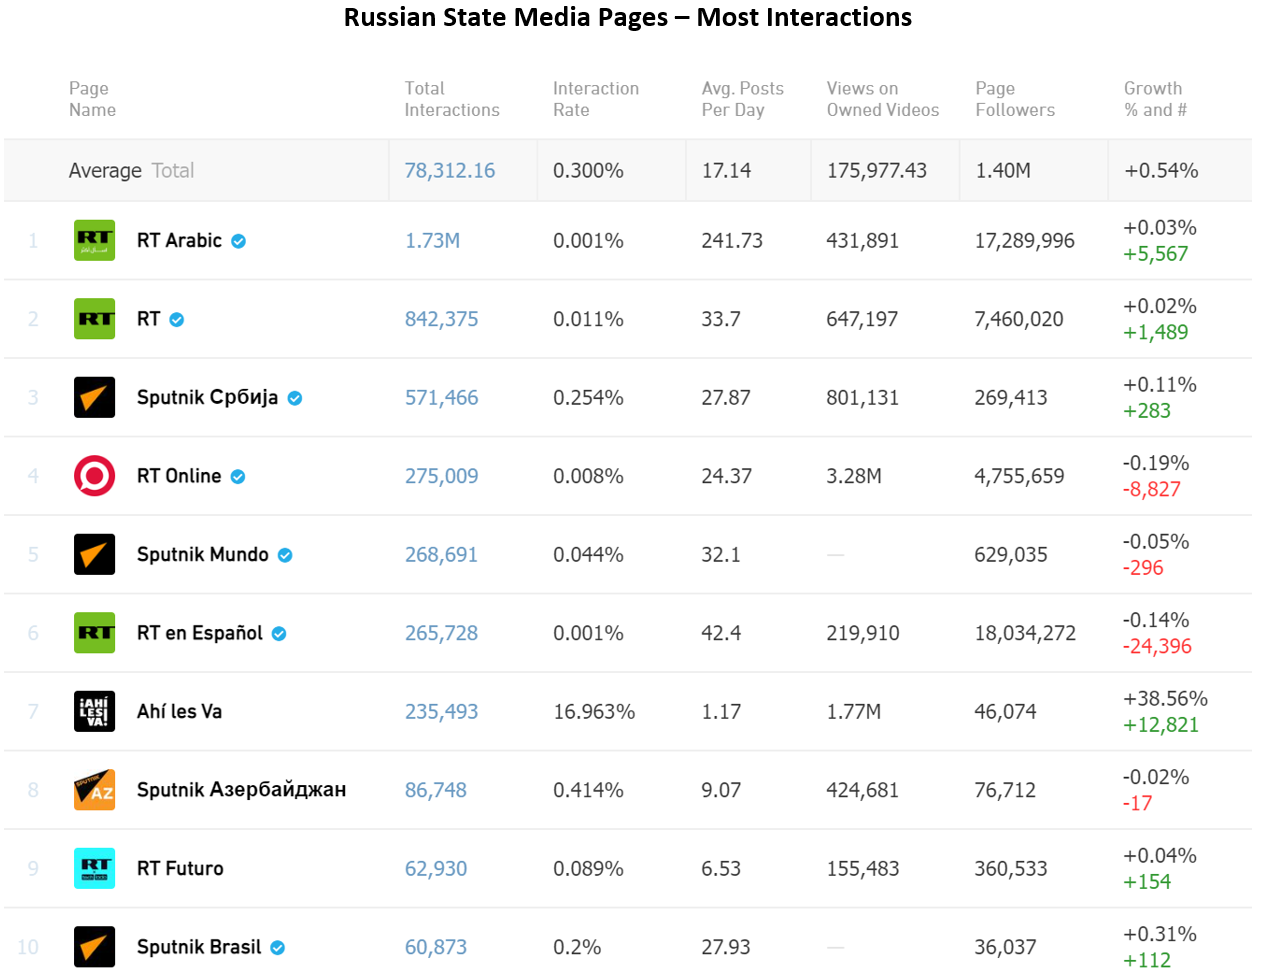
Task: Click the RT Arabic page logo
Action: 94,240
